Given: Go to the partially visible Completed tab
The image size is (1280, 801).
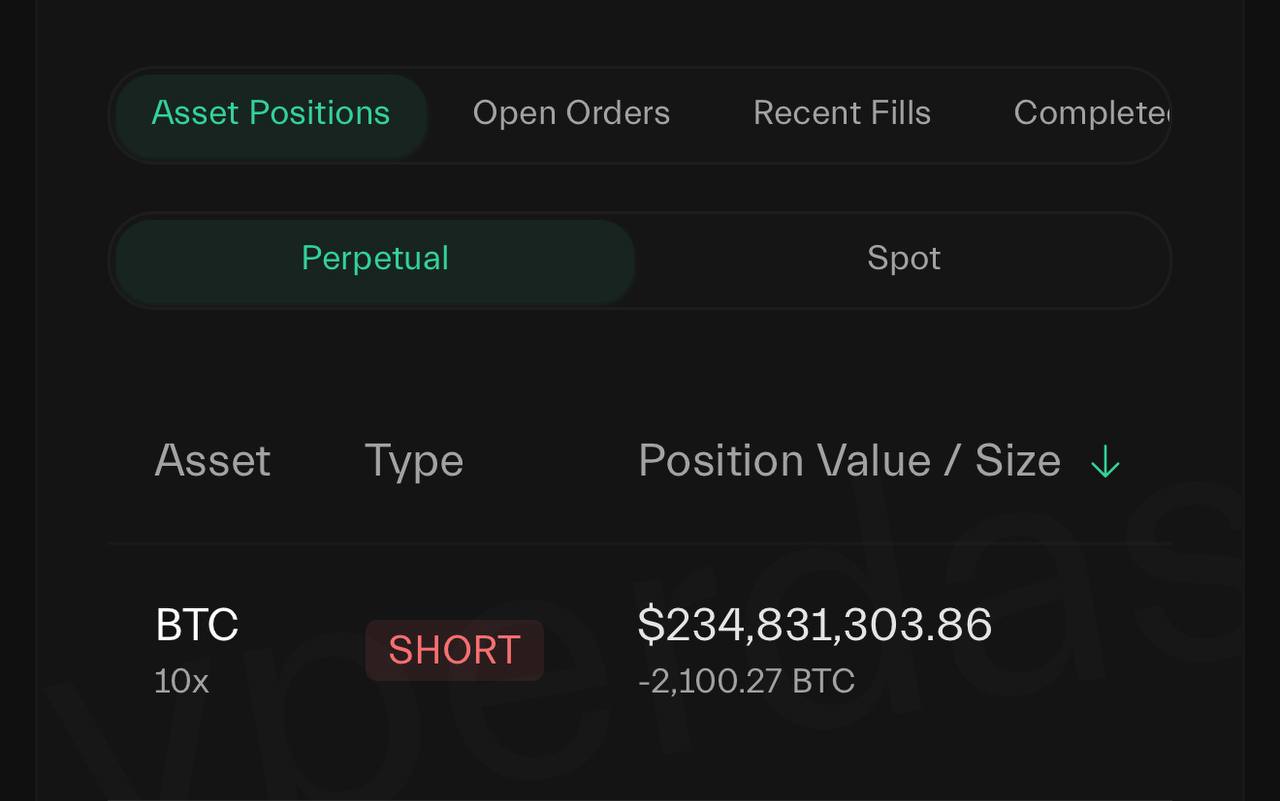Looking at the screenshot, I should click(x=1090, y=114).
